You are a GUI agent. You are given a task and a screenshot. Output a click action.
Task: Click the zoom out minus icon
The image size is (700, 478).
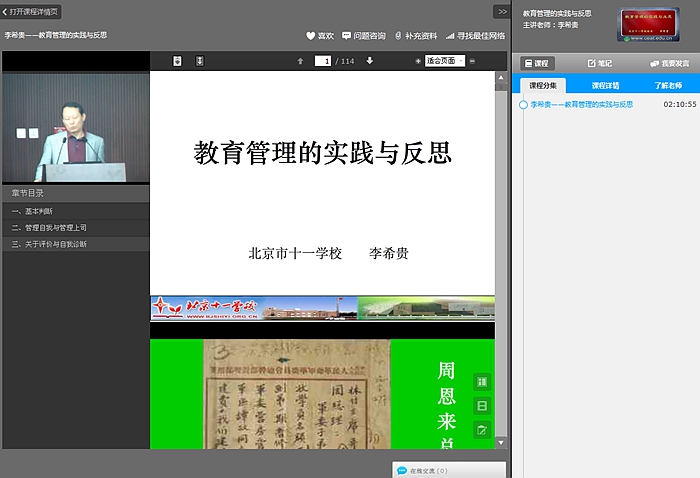click(472, 61)
